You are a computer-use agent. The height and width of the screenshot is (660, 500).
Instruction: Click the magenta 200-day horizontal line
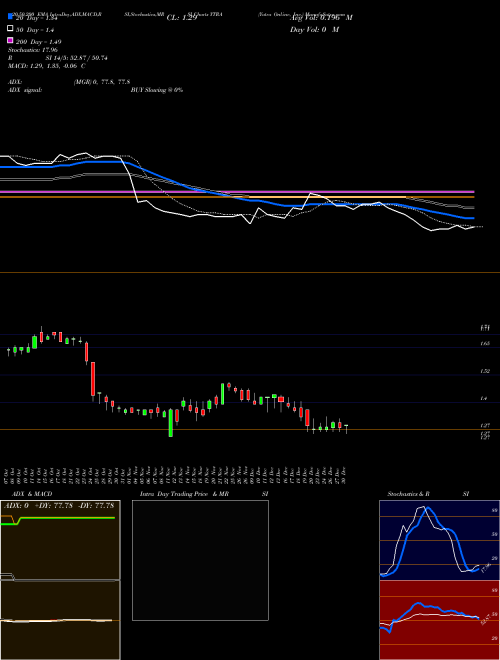tap(237, 192)
